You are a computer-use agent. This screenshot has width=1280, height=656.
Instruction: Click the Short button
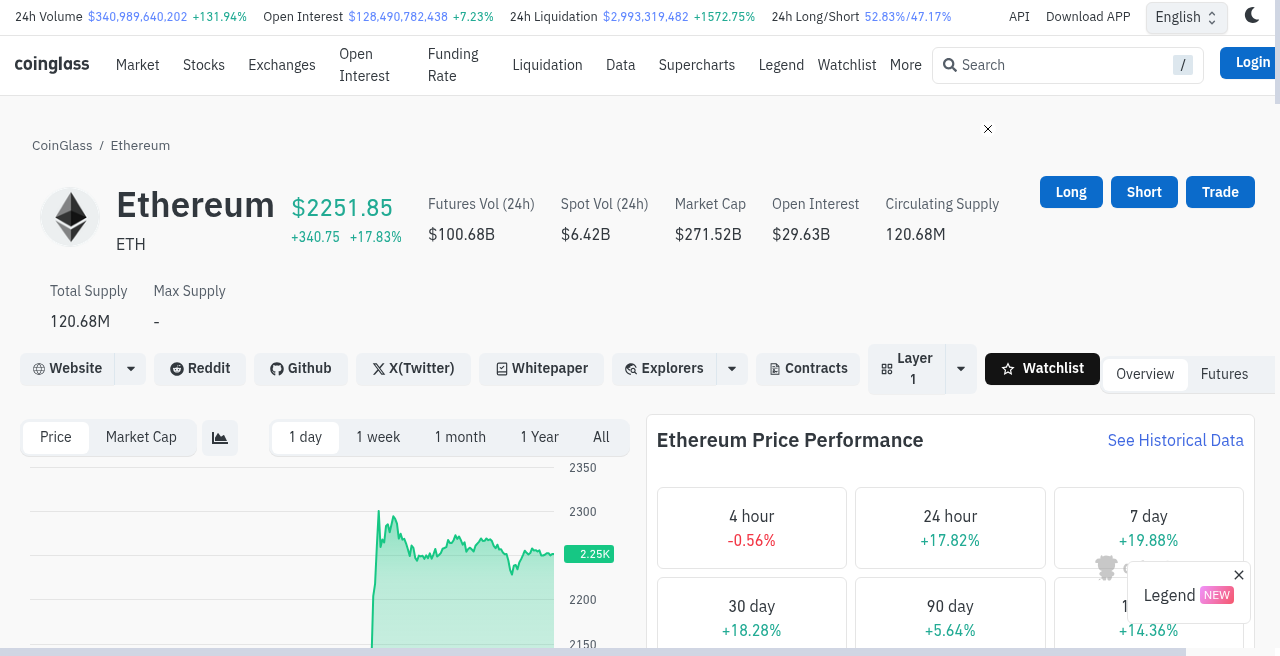click(1144, 192)
